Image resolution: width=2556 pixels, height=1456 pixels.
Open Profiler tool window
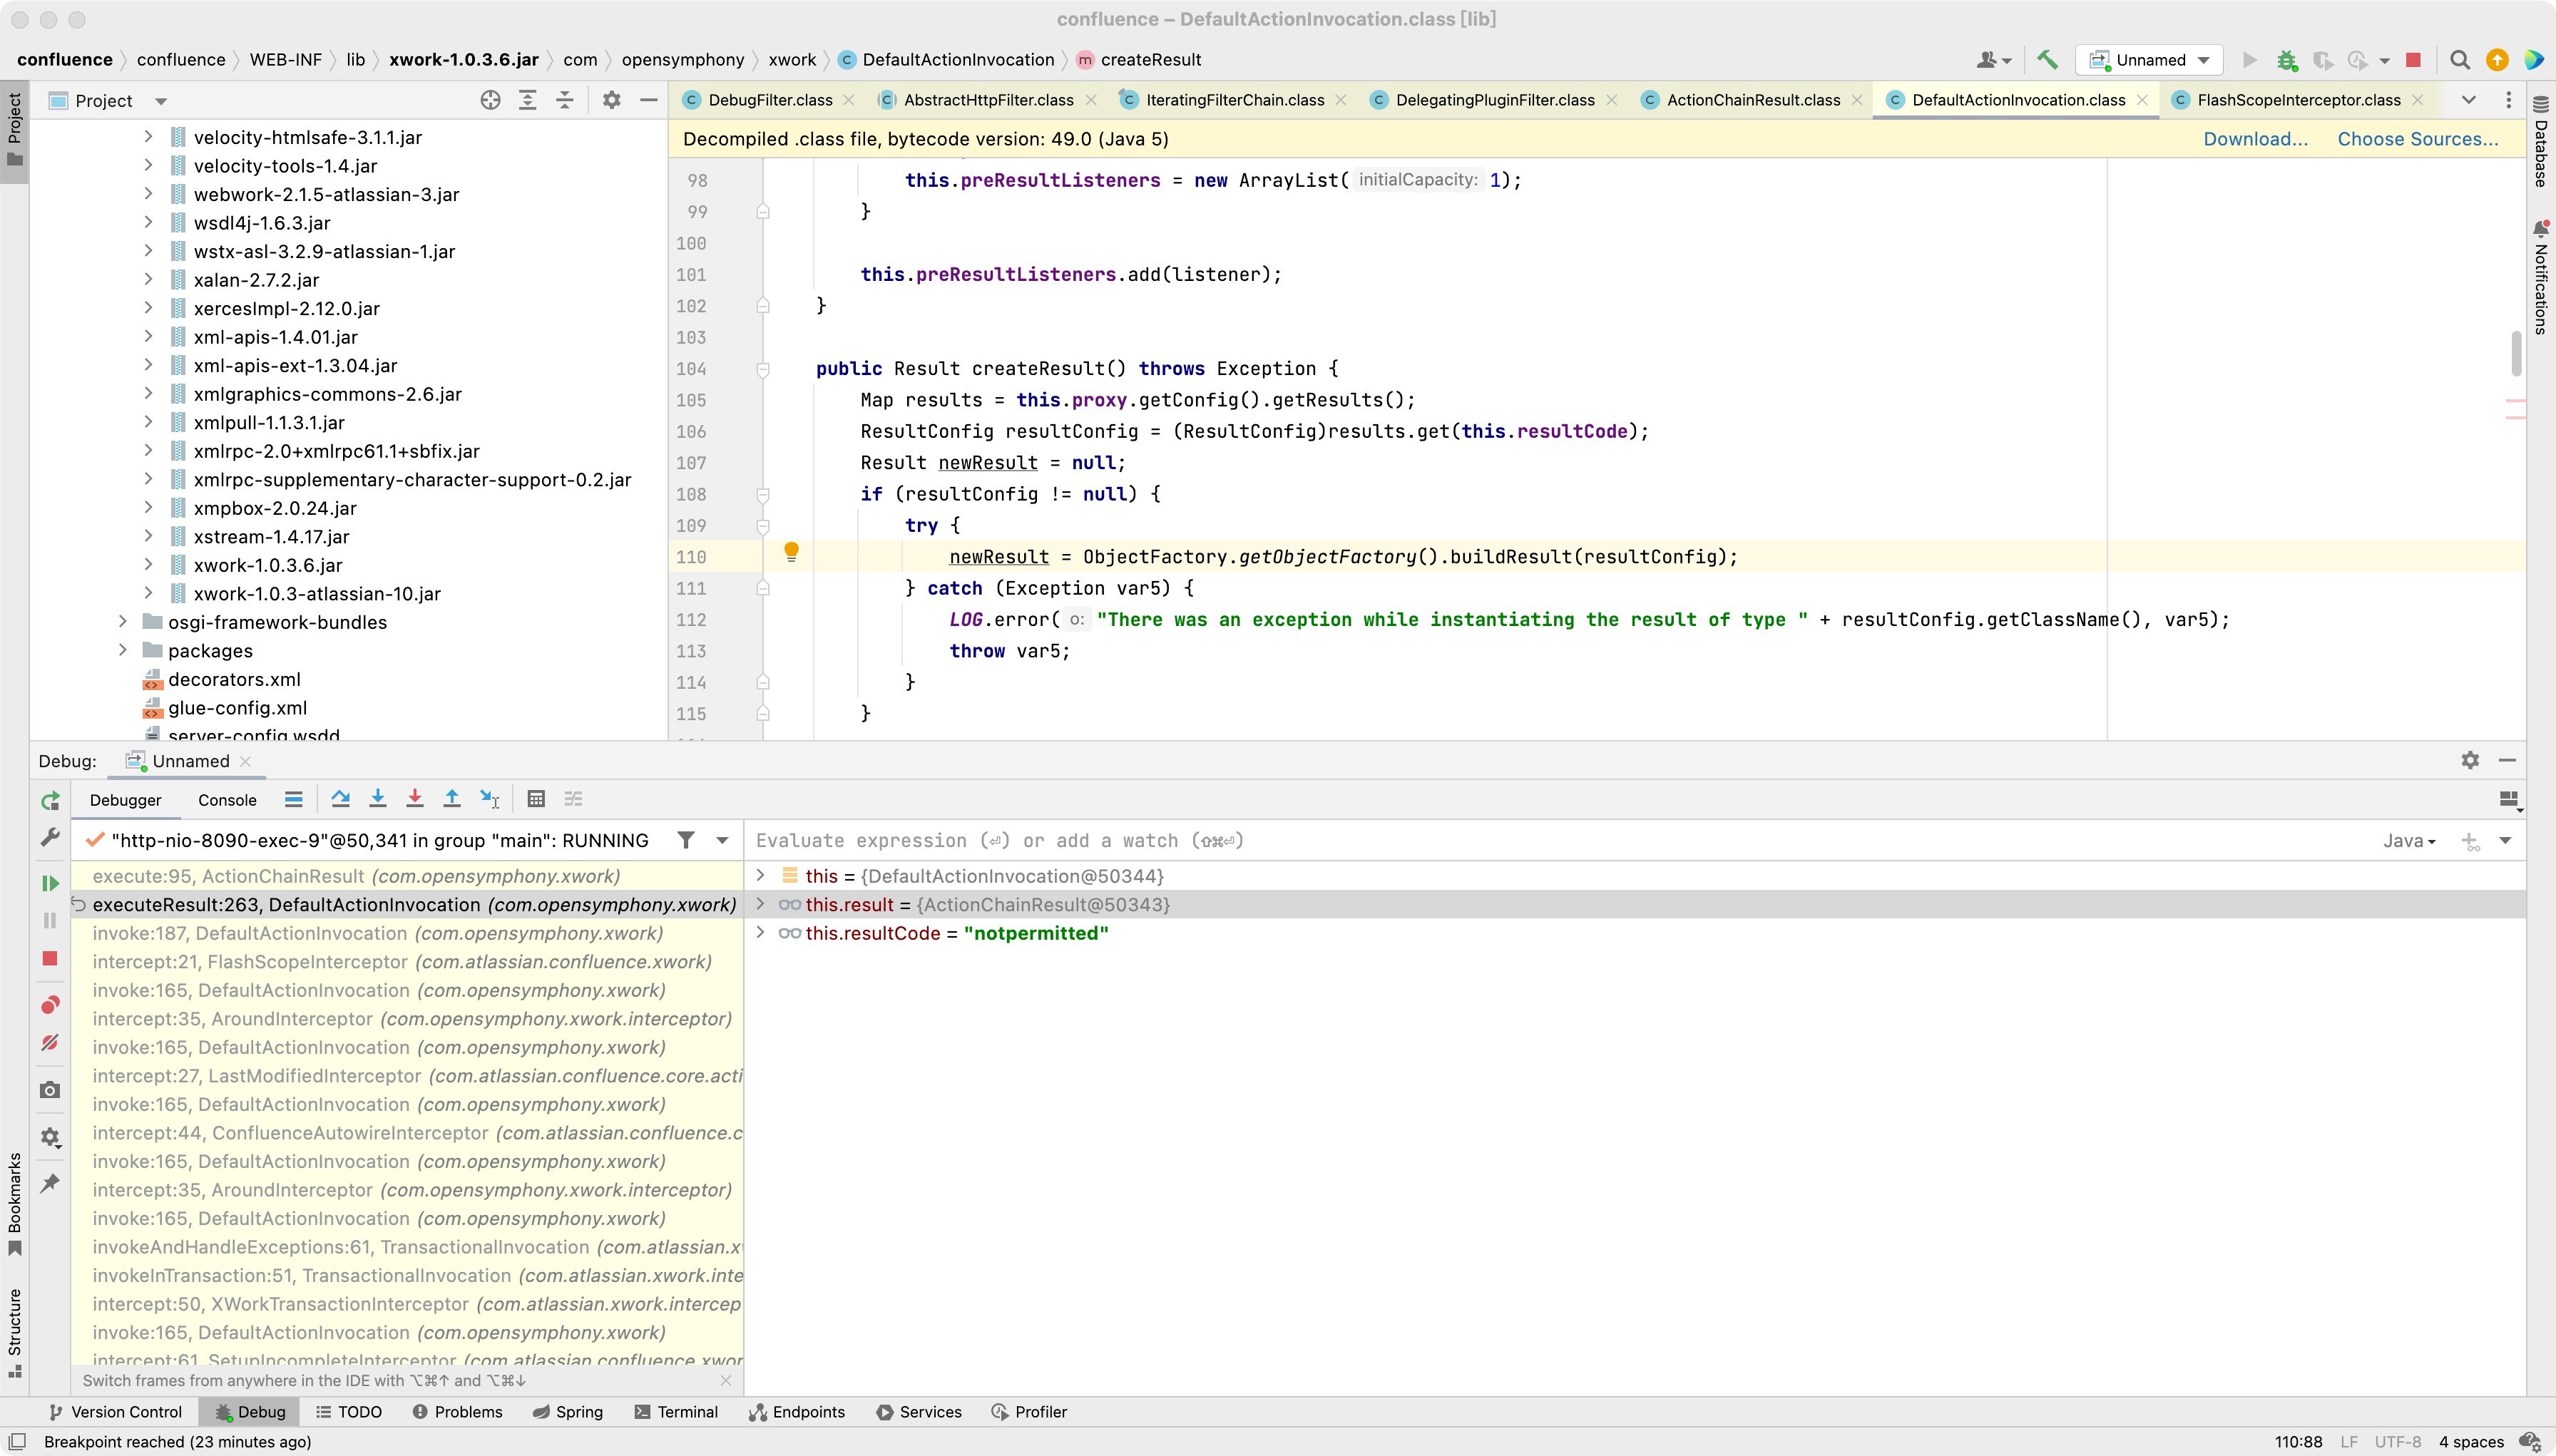click(x=1029, y=1412)
